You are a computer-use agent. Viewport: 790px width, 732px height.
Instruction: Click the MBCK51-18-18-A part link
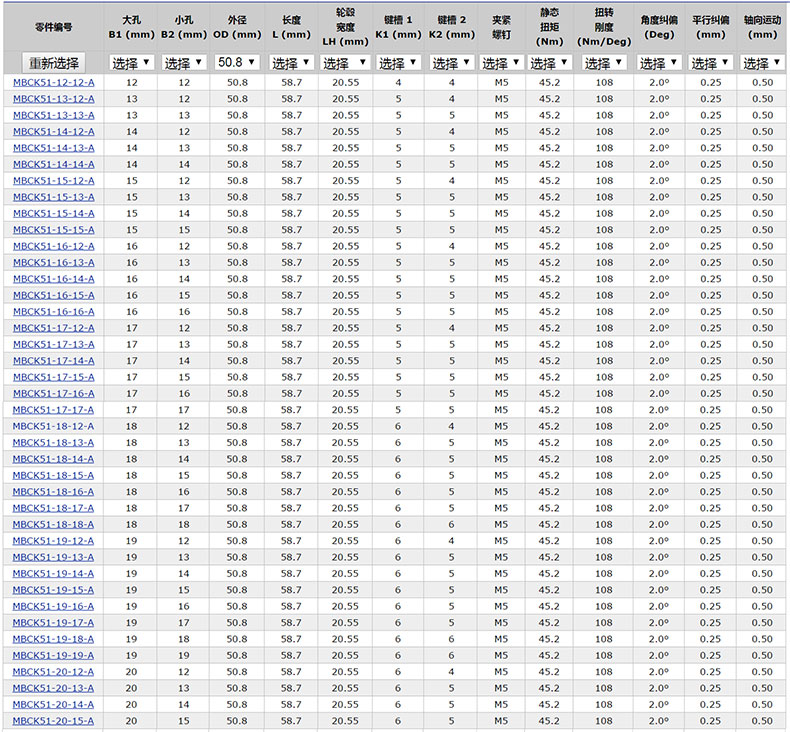click(54, 525)
